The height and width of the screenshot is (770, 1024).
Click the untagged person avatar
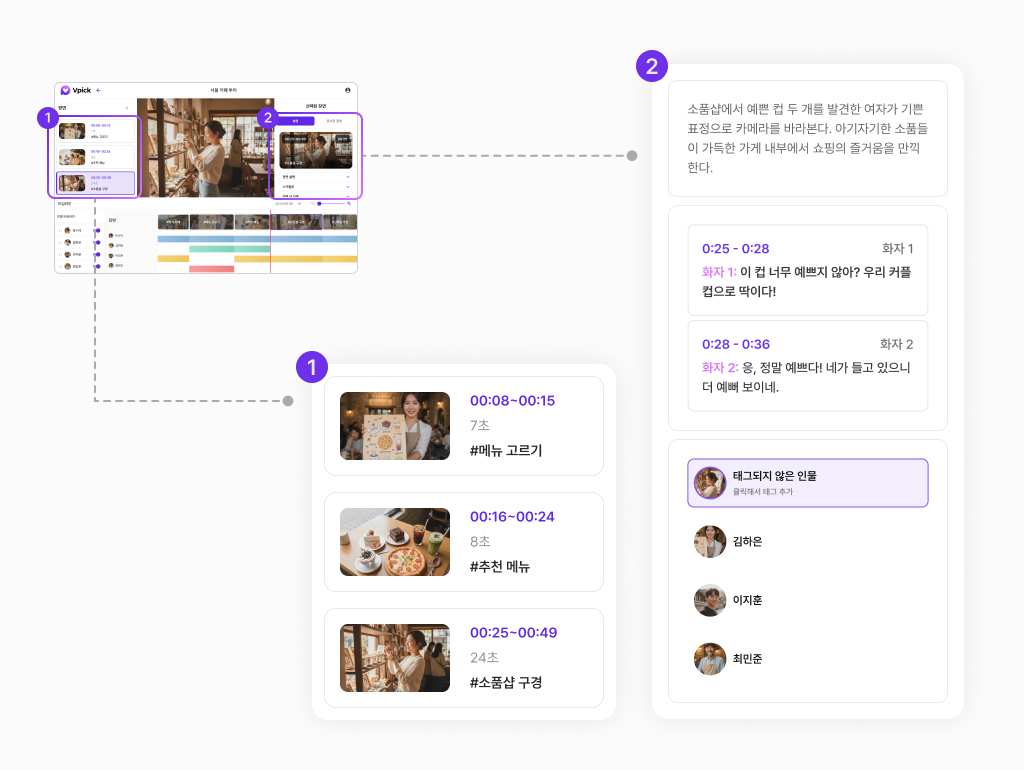pos(710,483)
